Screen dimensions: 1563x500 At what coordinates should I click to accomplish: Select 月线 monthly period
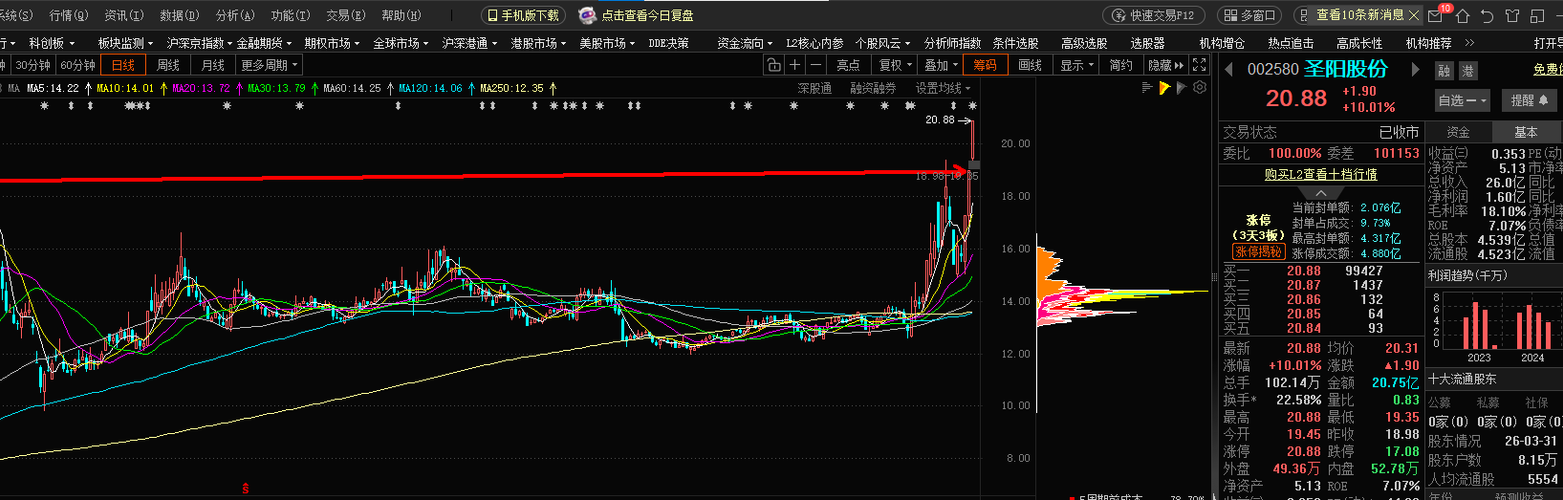tap(213, 65)
